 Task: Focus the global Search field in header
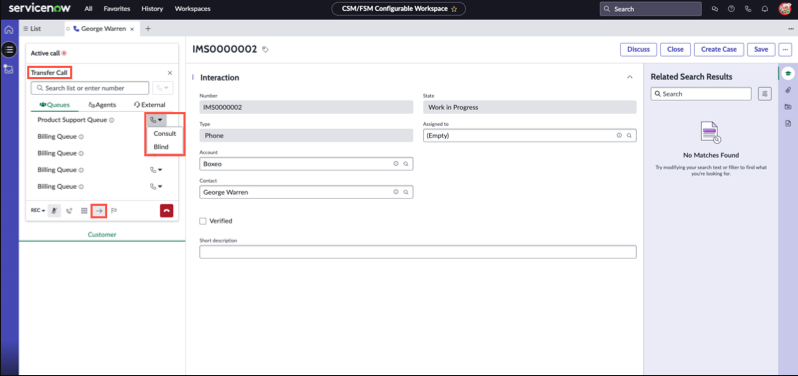pos(650,9)
